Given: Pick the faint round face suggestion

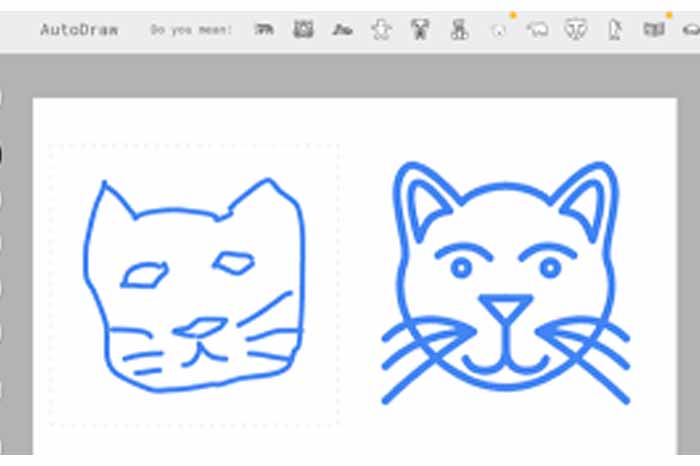Looking at the screenshot, I should [x=498, y=31].
